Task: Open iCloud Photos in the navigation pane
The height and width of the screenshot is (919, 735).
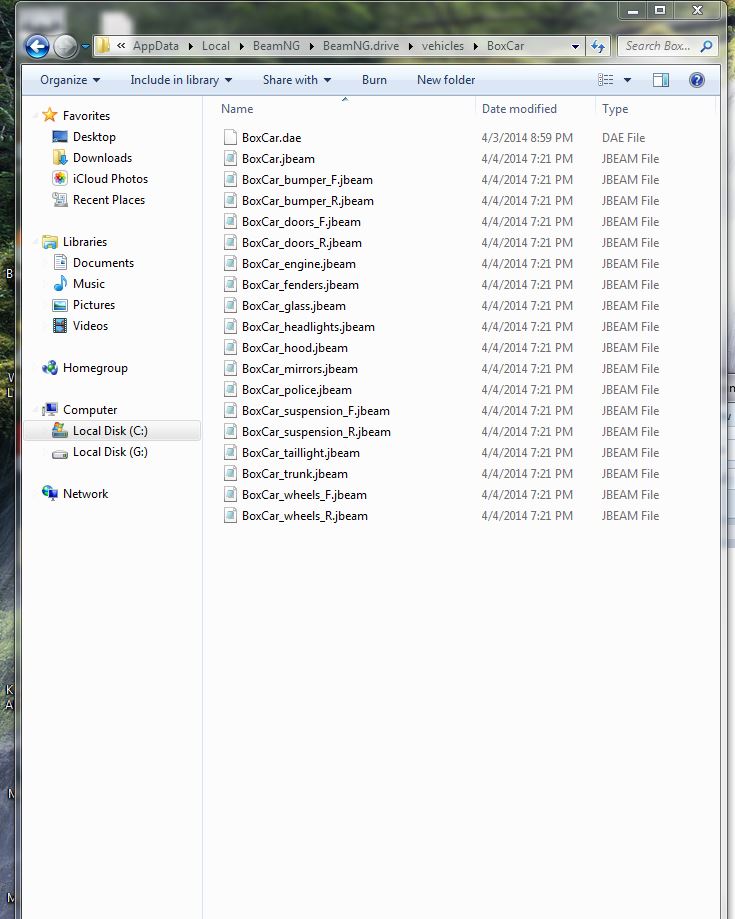Action: click(110, 179)
